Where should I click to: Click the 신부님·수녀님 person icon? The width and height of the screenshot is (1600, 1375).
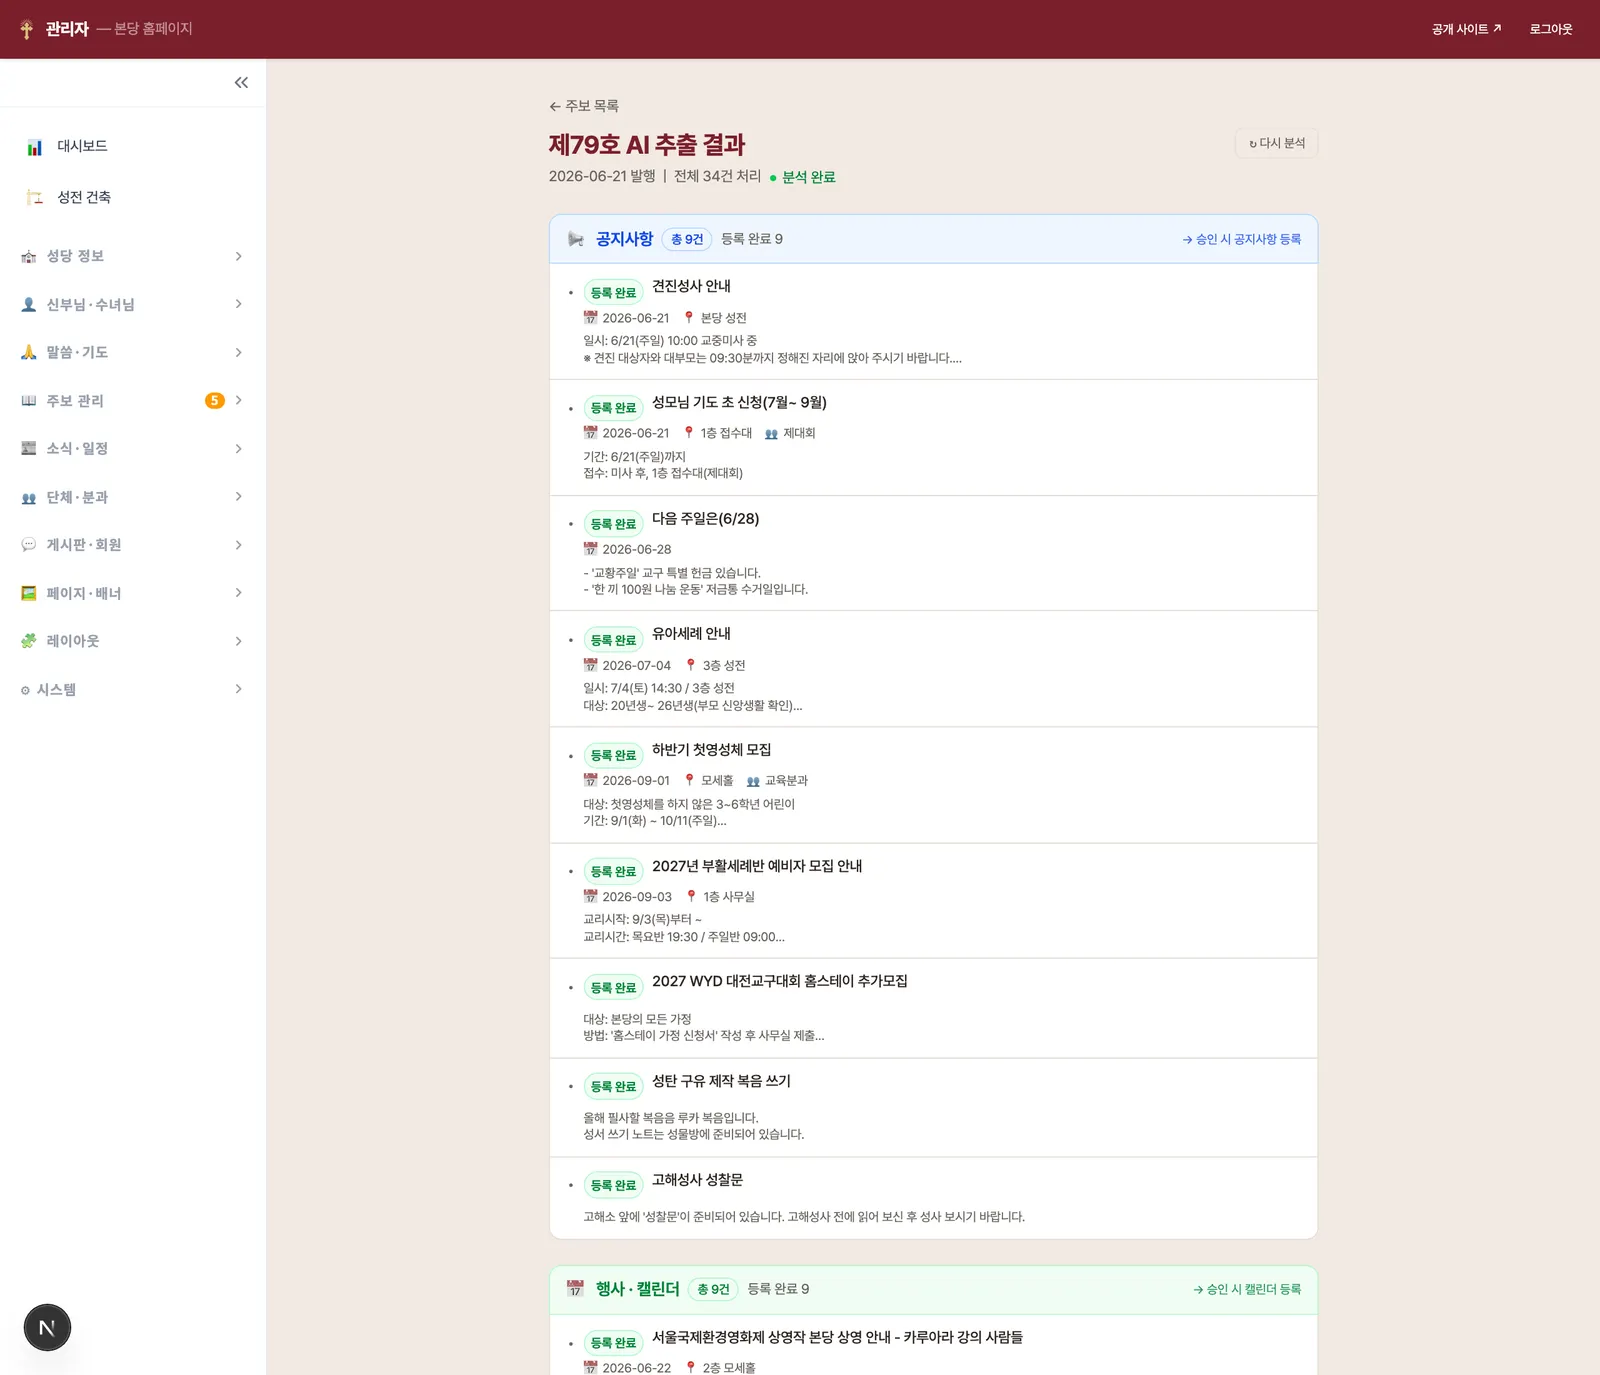click(x=29, y=305)
